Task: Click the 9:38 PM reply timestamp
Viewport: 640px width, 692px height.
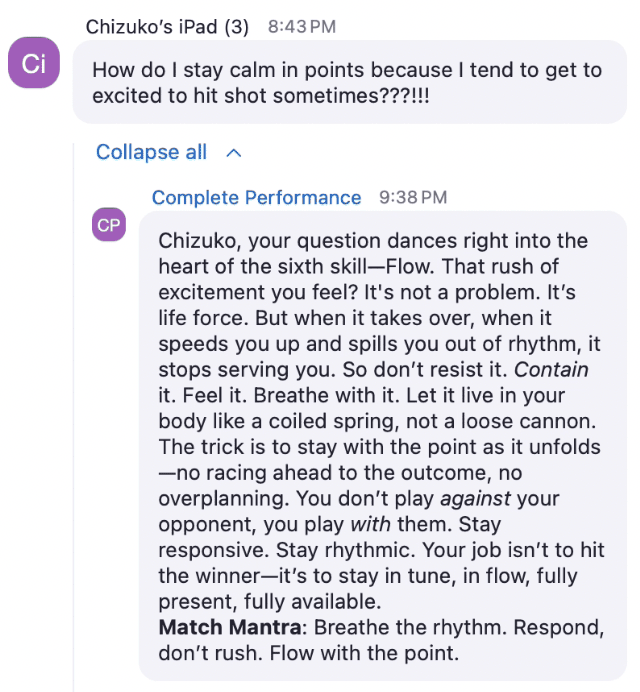Action: (x=413, y=197)
